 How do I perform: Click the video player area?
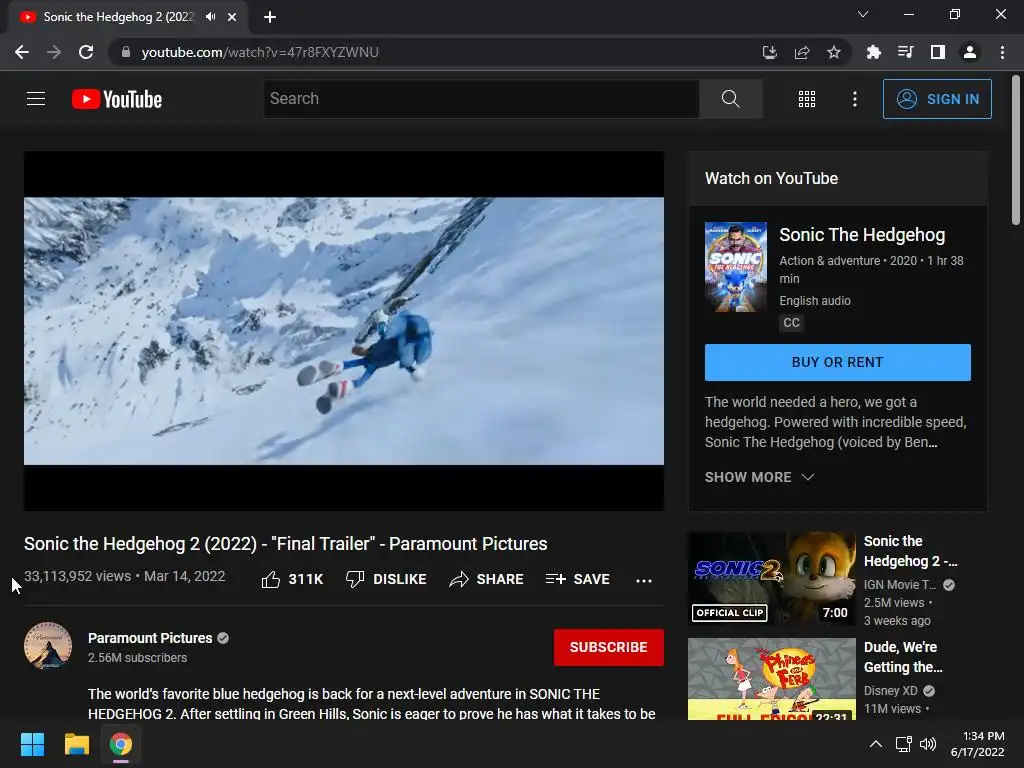click(x=344, y=331)
